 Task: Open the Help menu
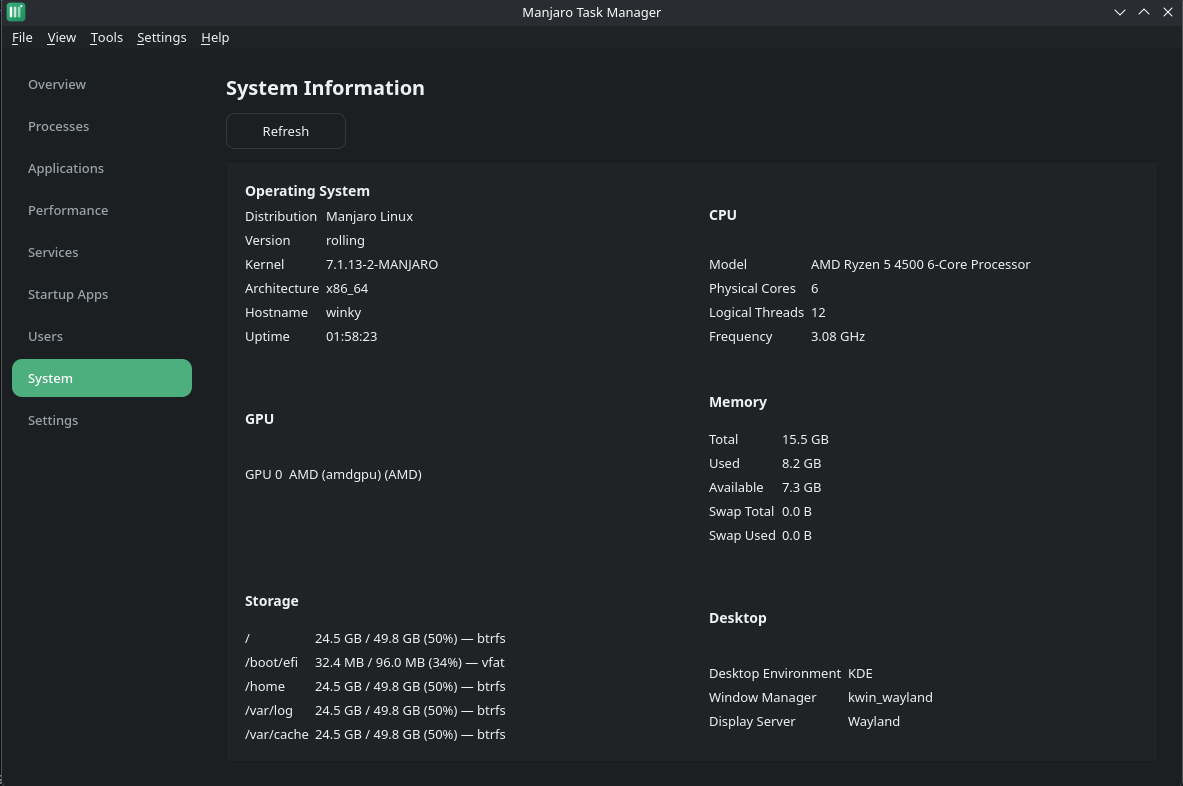[215, 38]
